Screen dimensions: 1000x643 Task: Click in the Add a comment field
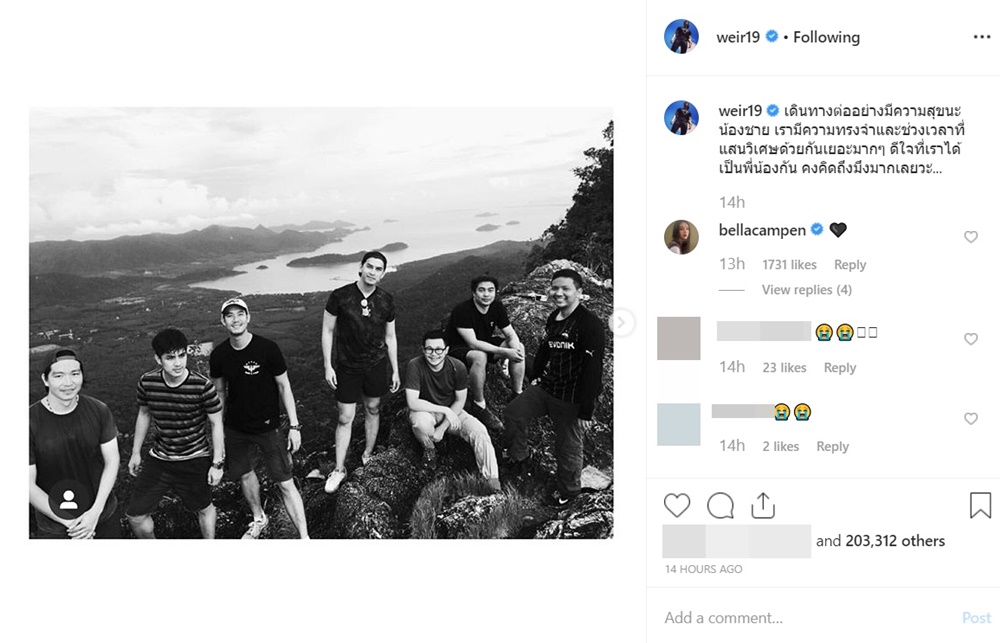point(800,618)
